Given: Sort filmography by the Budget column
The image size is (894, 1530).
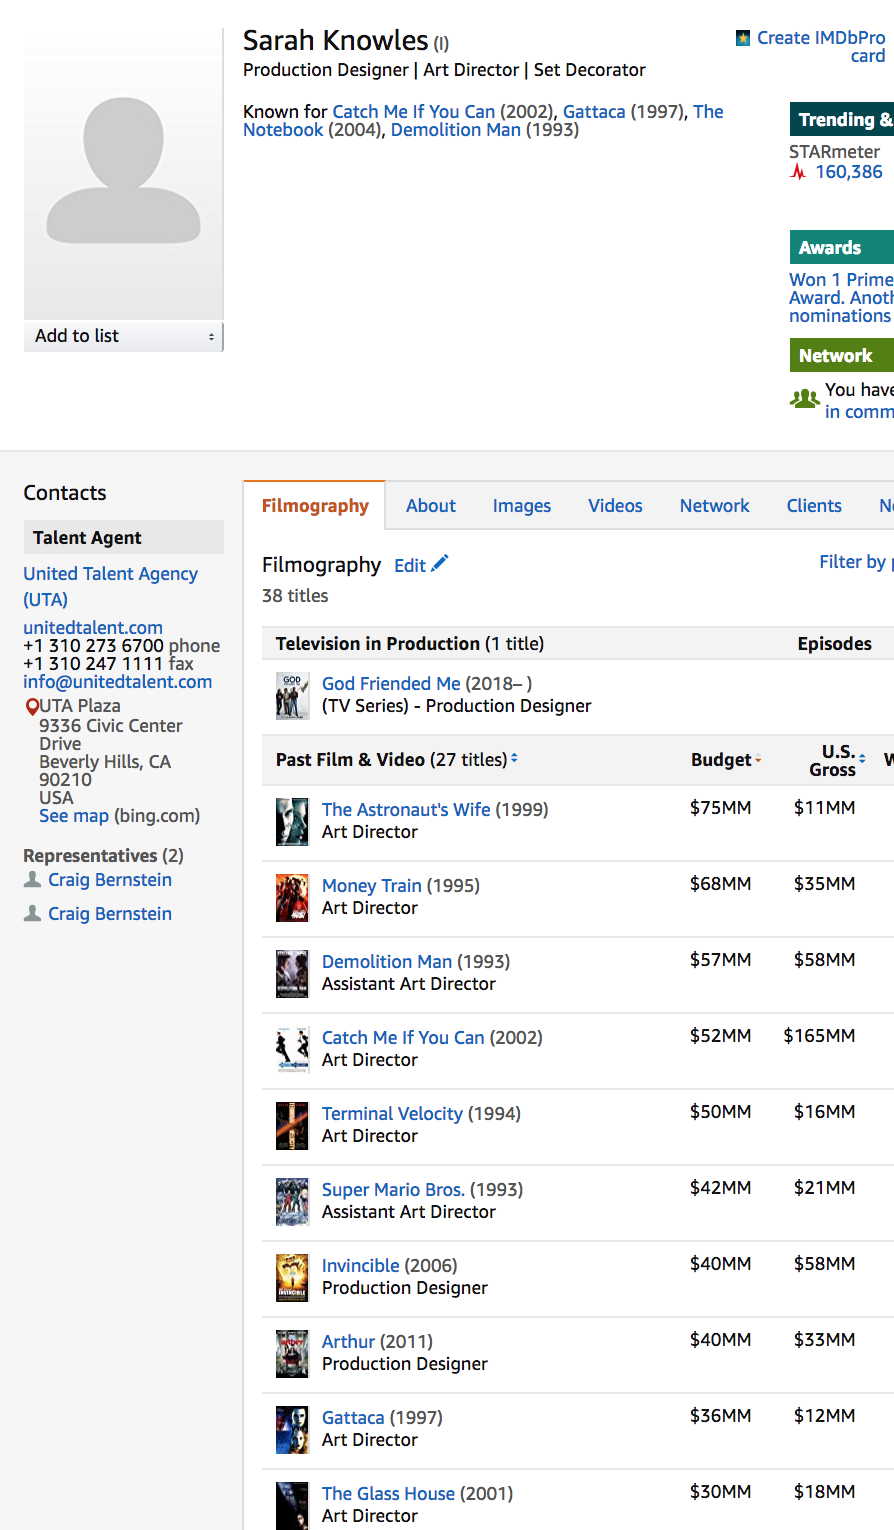Looking at the screenshot, I should coord(726,760).
